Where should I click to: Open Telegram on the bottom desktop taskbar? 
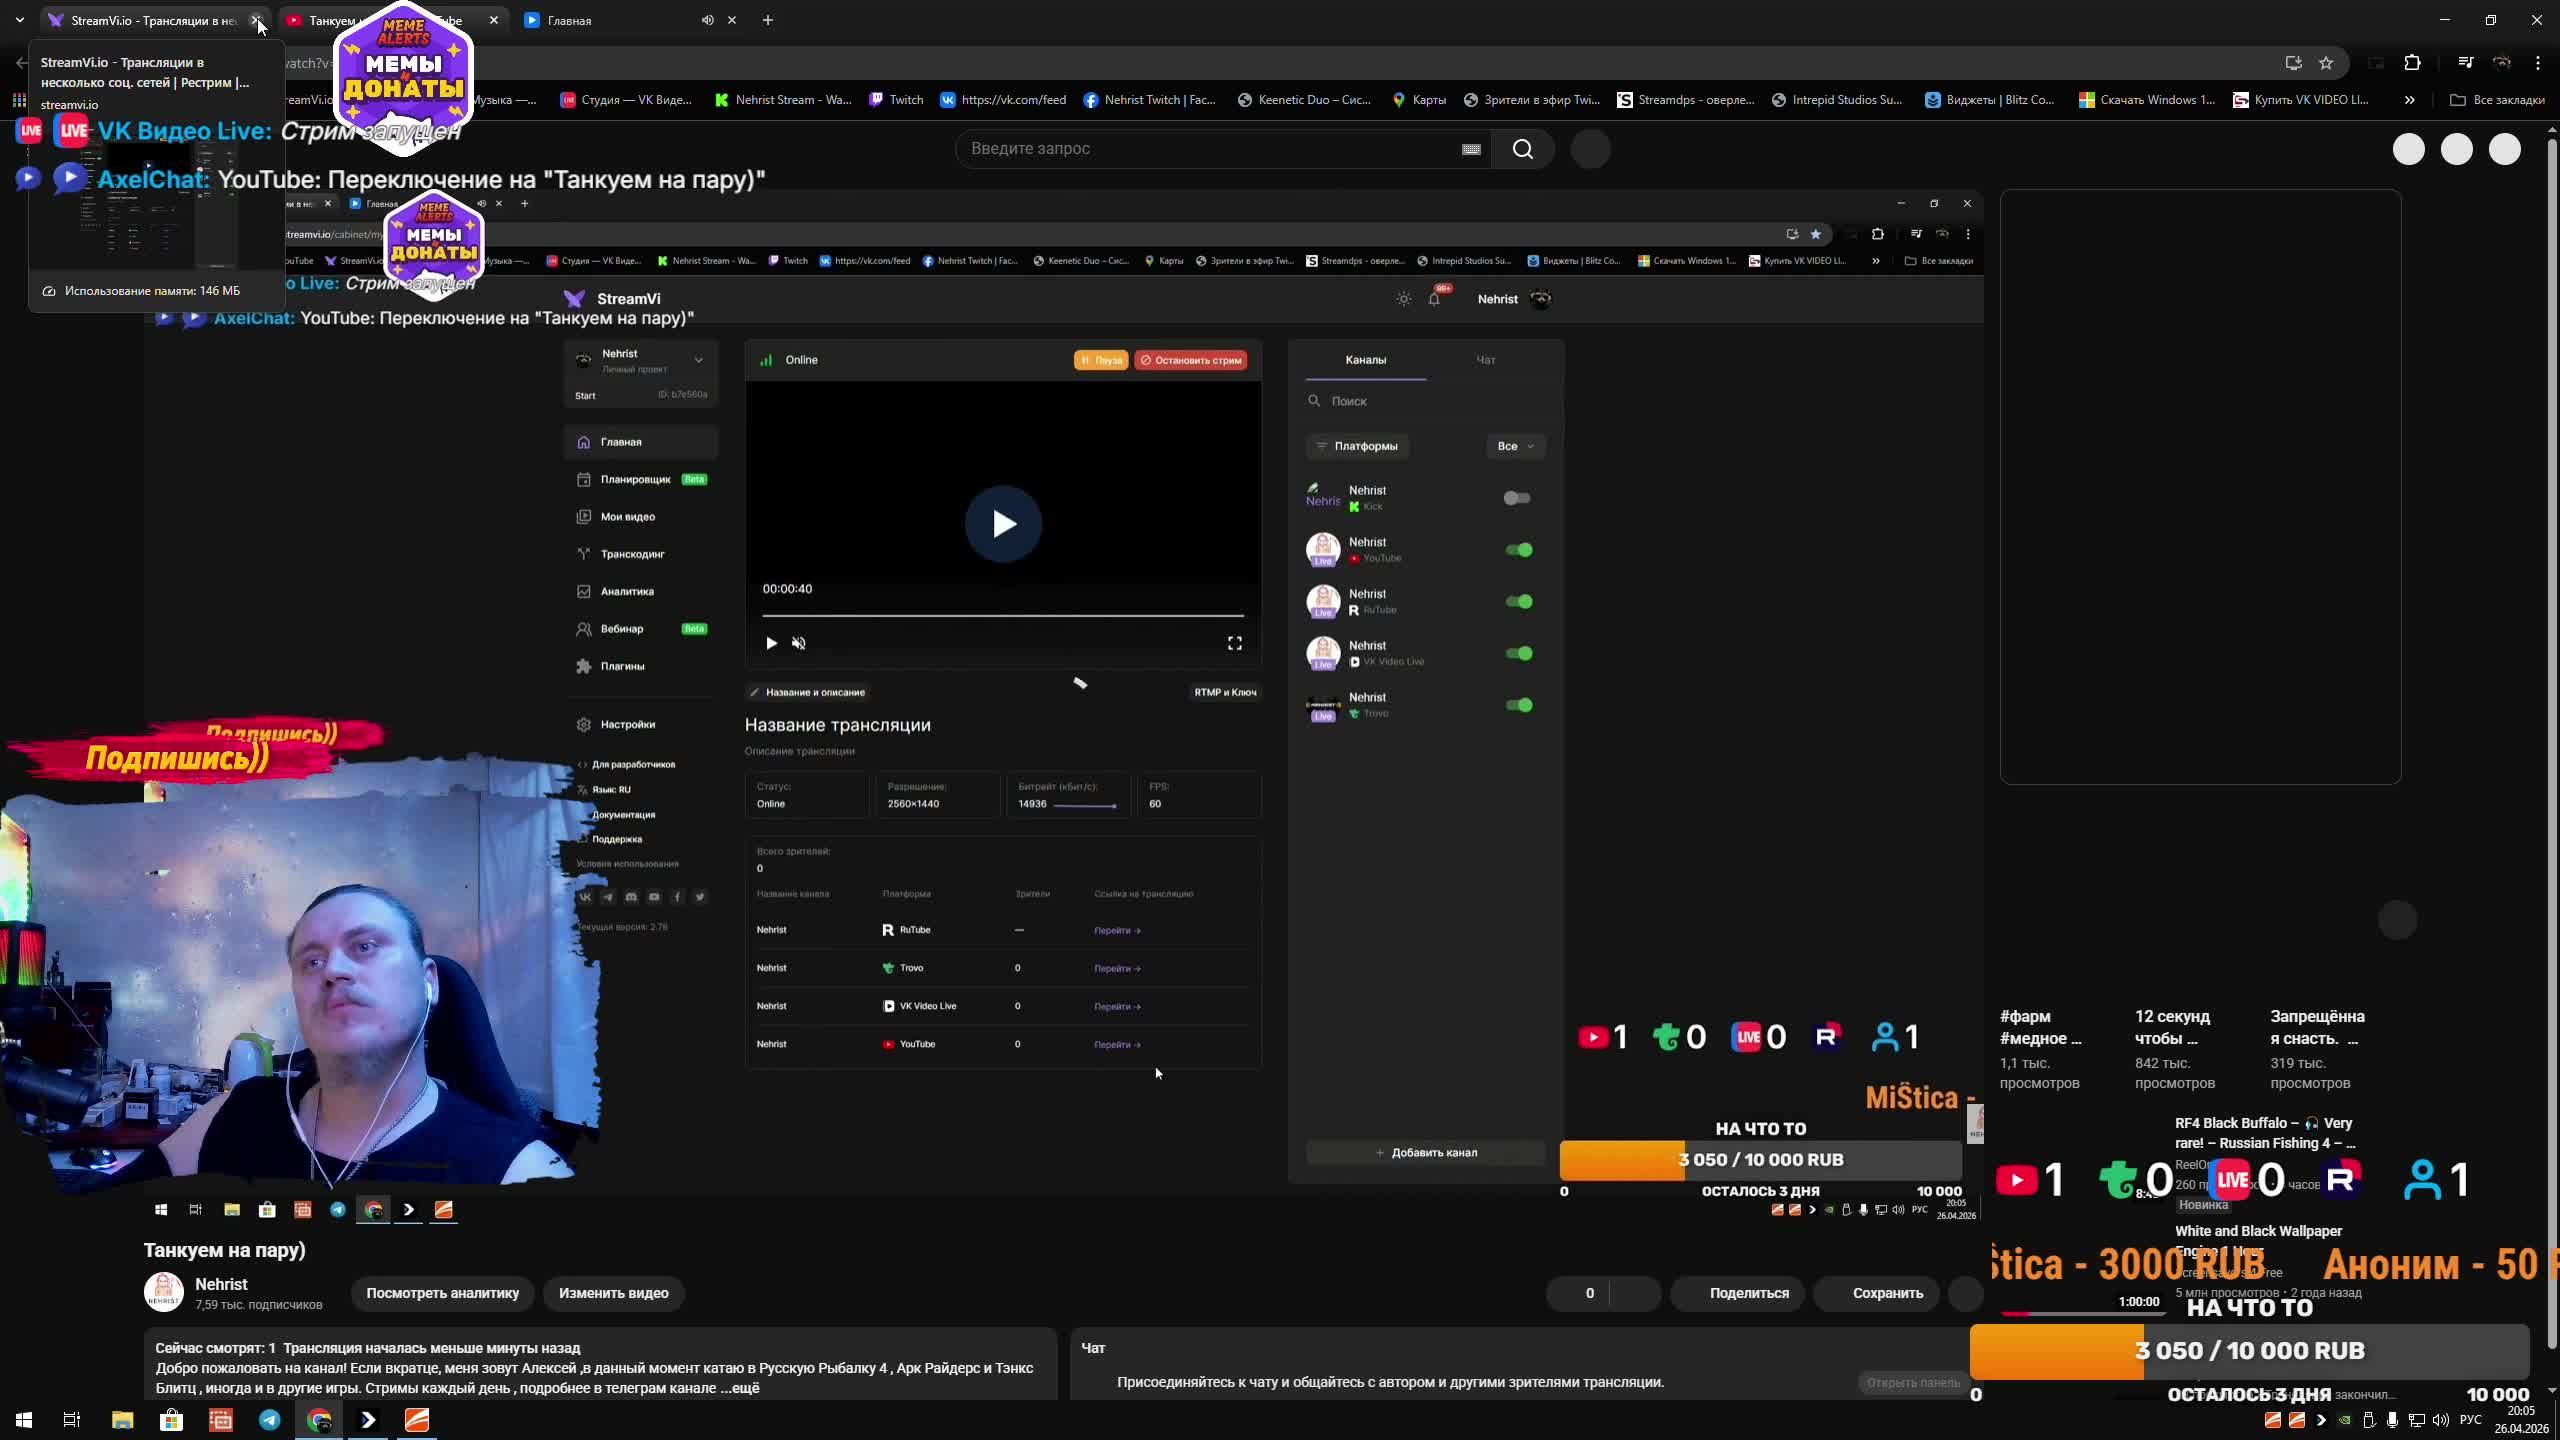pos(270,1420)
